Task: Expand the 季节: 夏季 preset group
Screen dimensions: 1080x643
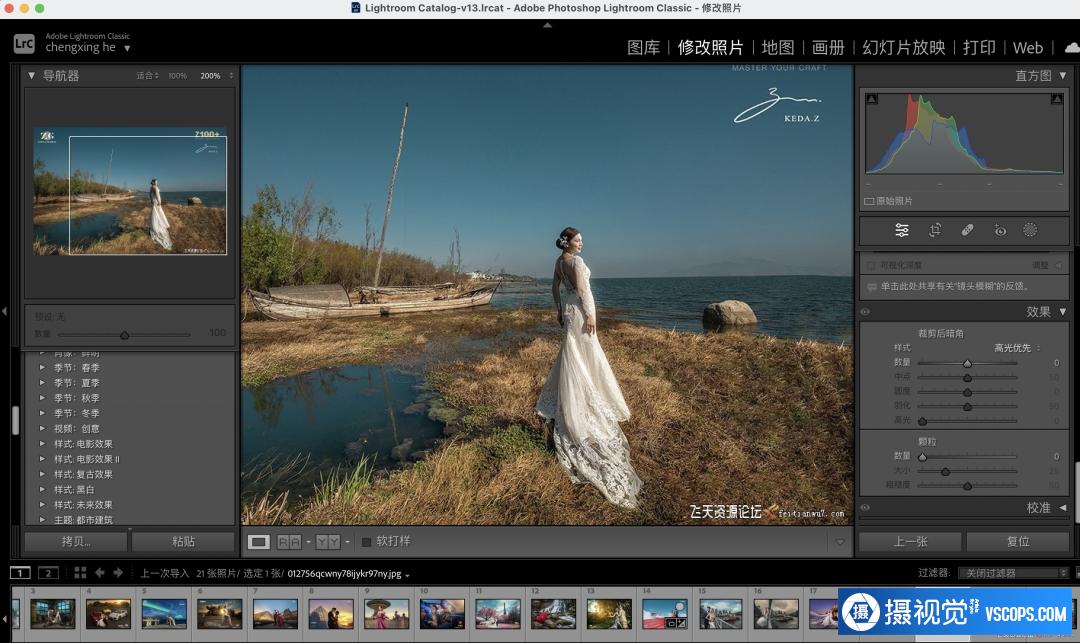Action: tap(42, 383)
